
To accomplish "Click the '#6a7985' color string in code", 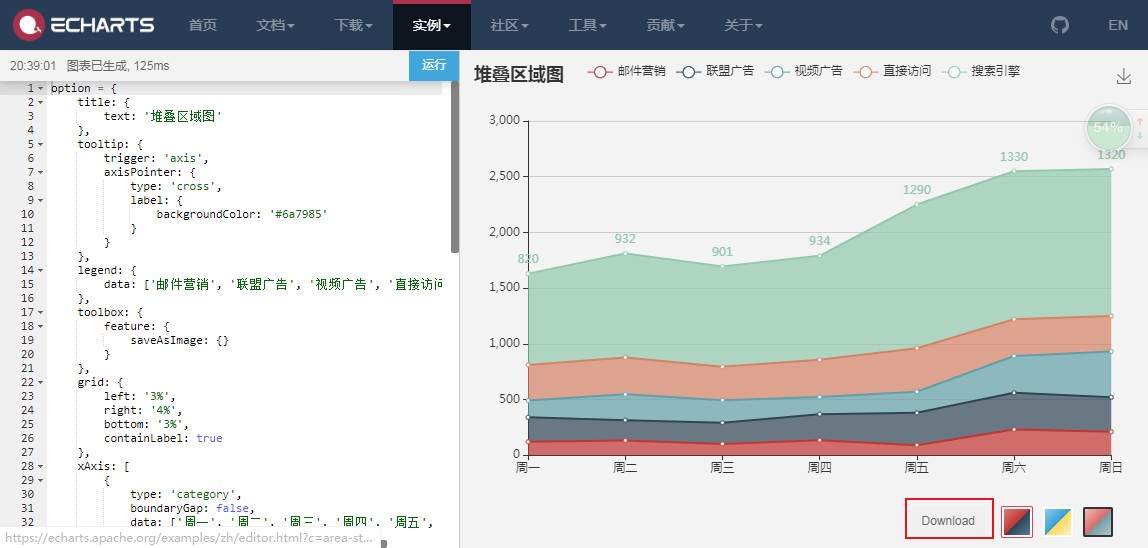I will [297, 215].
